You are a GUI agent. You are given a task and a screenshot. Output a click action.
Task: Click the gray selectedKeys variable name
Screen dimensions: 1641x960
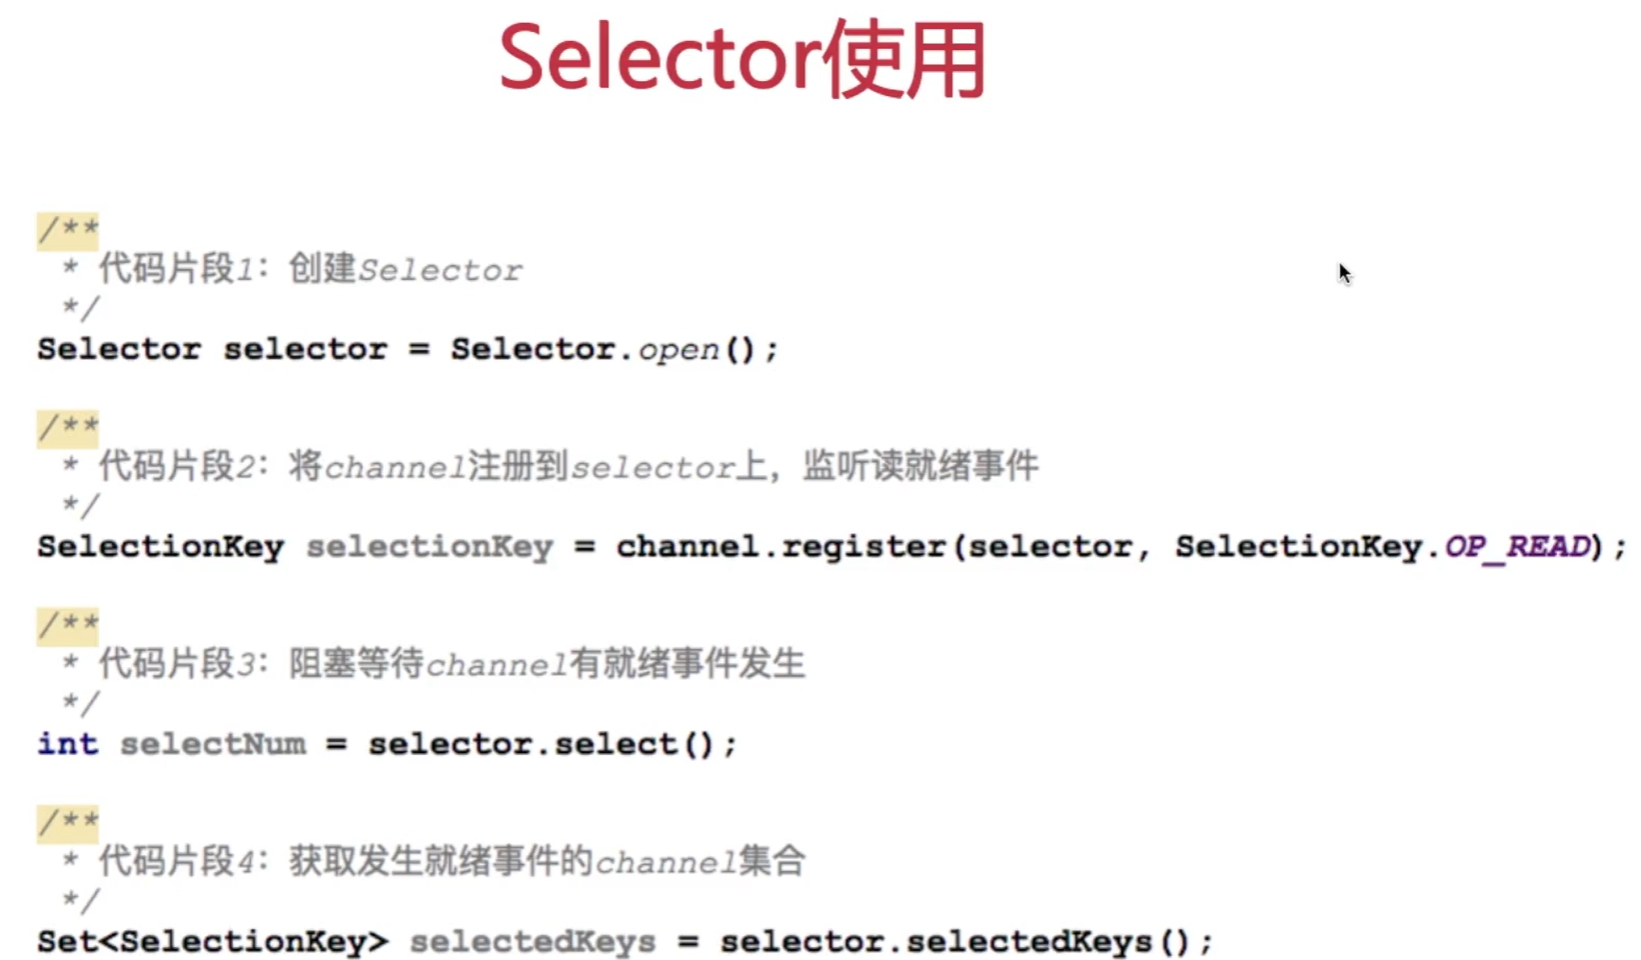point(532,941)
